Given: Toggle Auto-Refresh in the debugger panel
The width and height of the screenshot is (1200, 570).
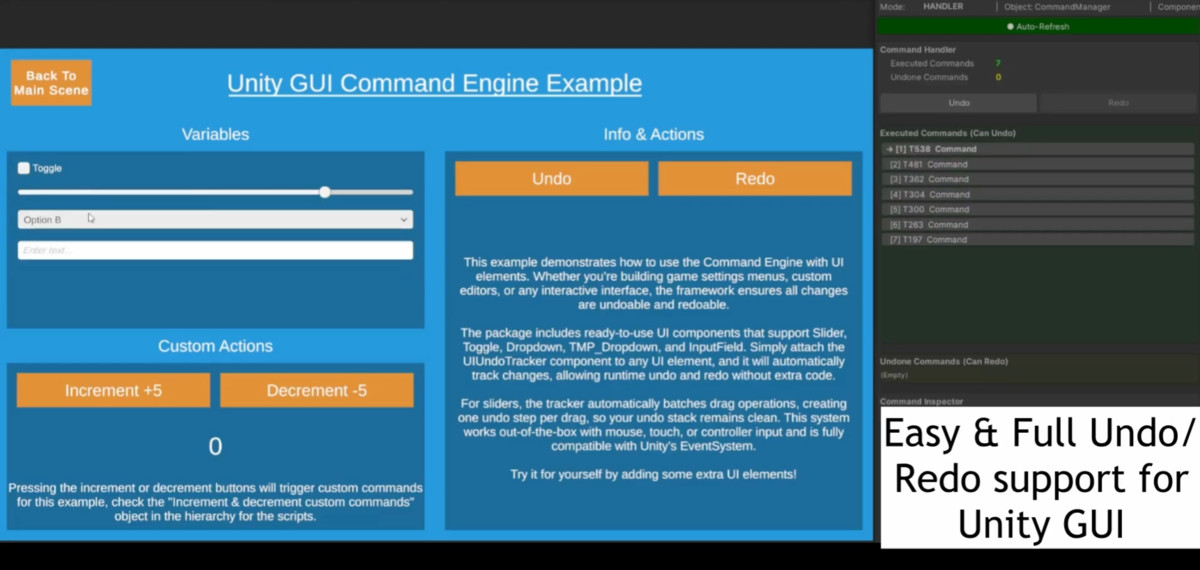Looking at the screenshot, I should [x=1038, y=27].
